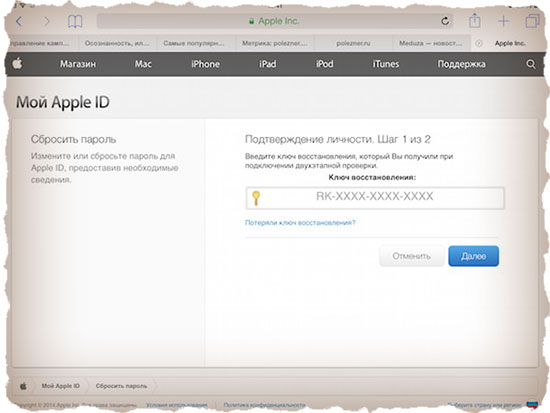The image size is (550, 413).
Task: Close the Apple Inc. tab
Action: [x=478, y=43]
